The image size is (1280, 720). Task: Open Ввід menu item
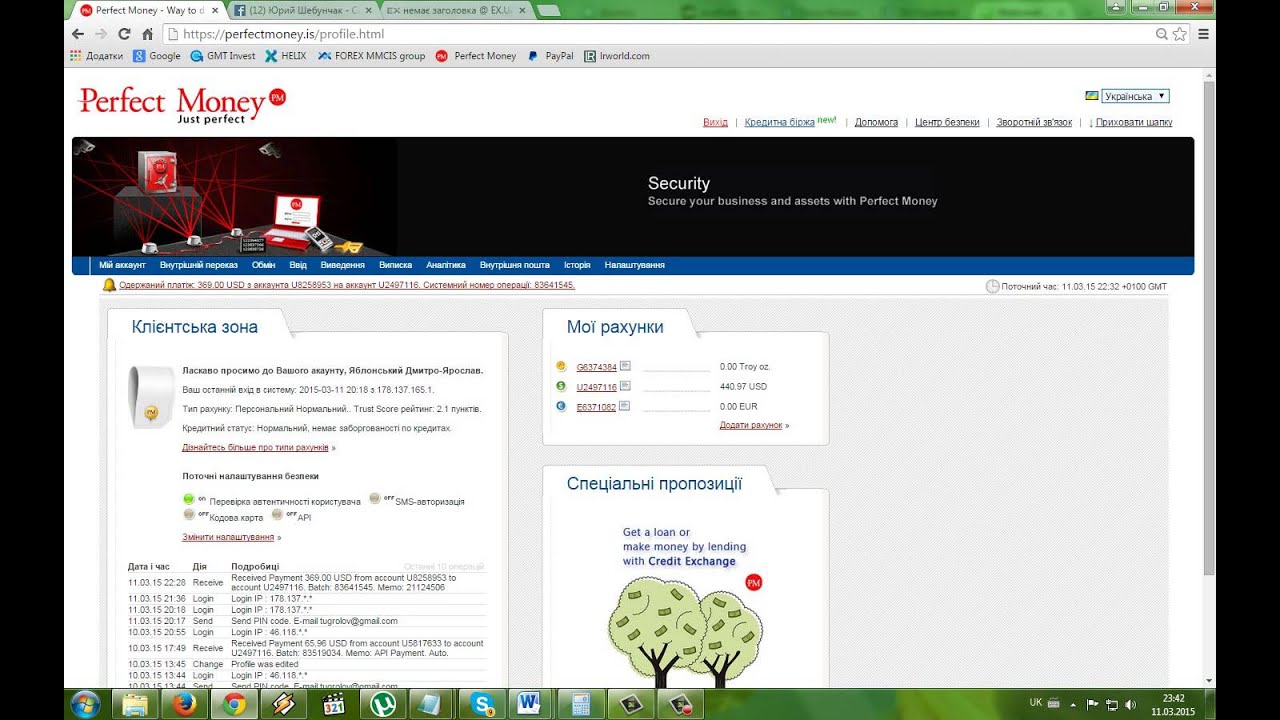point(298,265)
